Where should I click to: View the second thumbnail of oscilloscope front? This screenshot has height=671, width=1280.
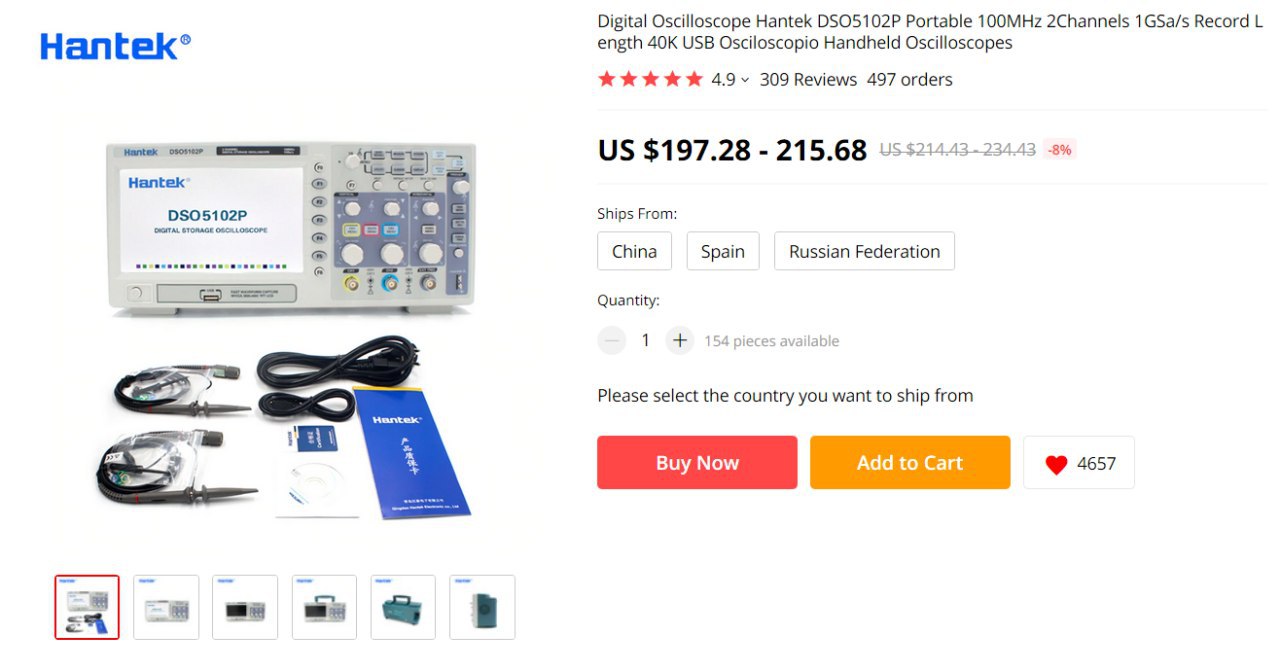coord(166,607)
